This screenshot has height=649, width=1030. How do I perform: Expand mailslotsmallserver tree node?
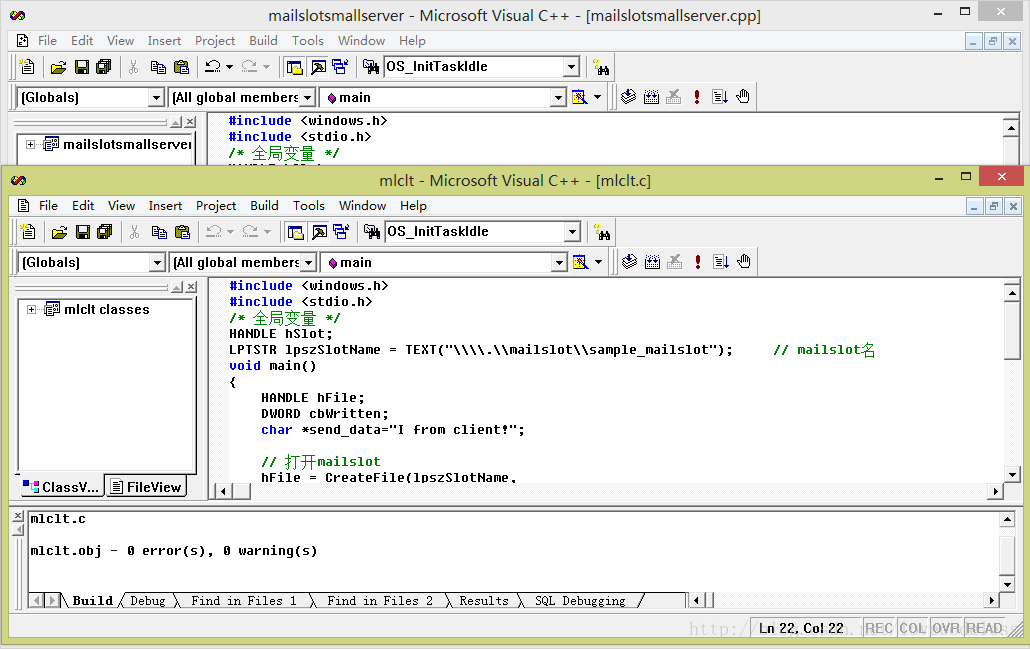click(30, 145)
